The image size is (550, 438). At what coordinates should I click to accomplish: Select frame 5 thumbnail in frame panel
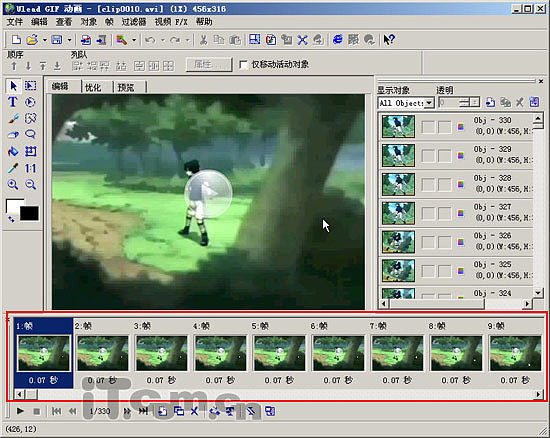[279, 353]
